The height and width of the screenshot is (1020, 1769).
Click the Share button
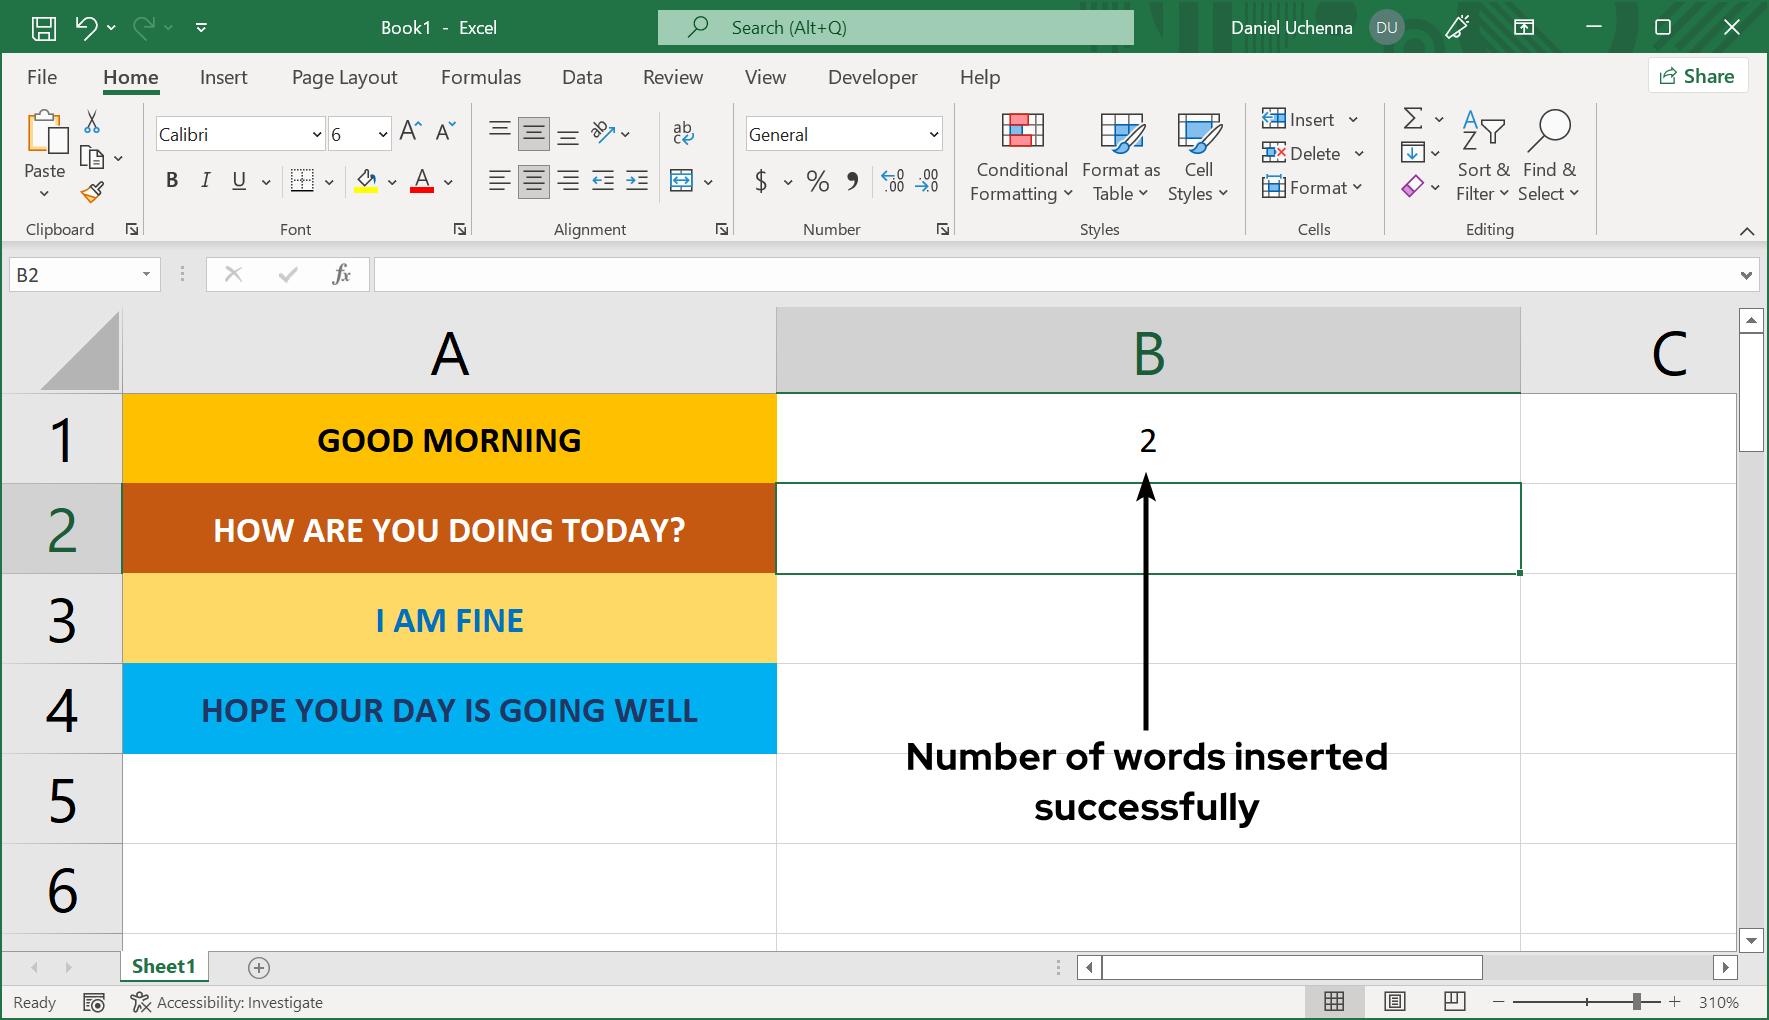tap(1697, 75)
